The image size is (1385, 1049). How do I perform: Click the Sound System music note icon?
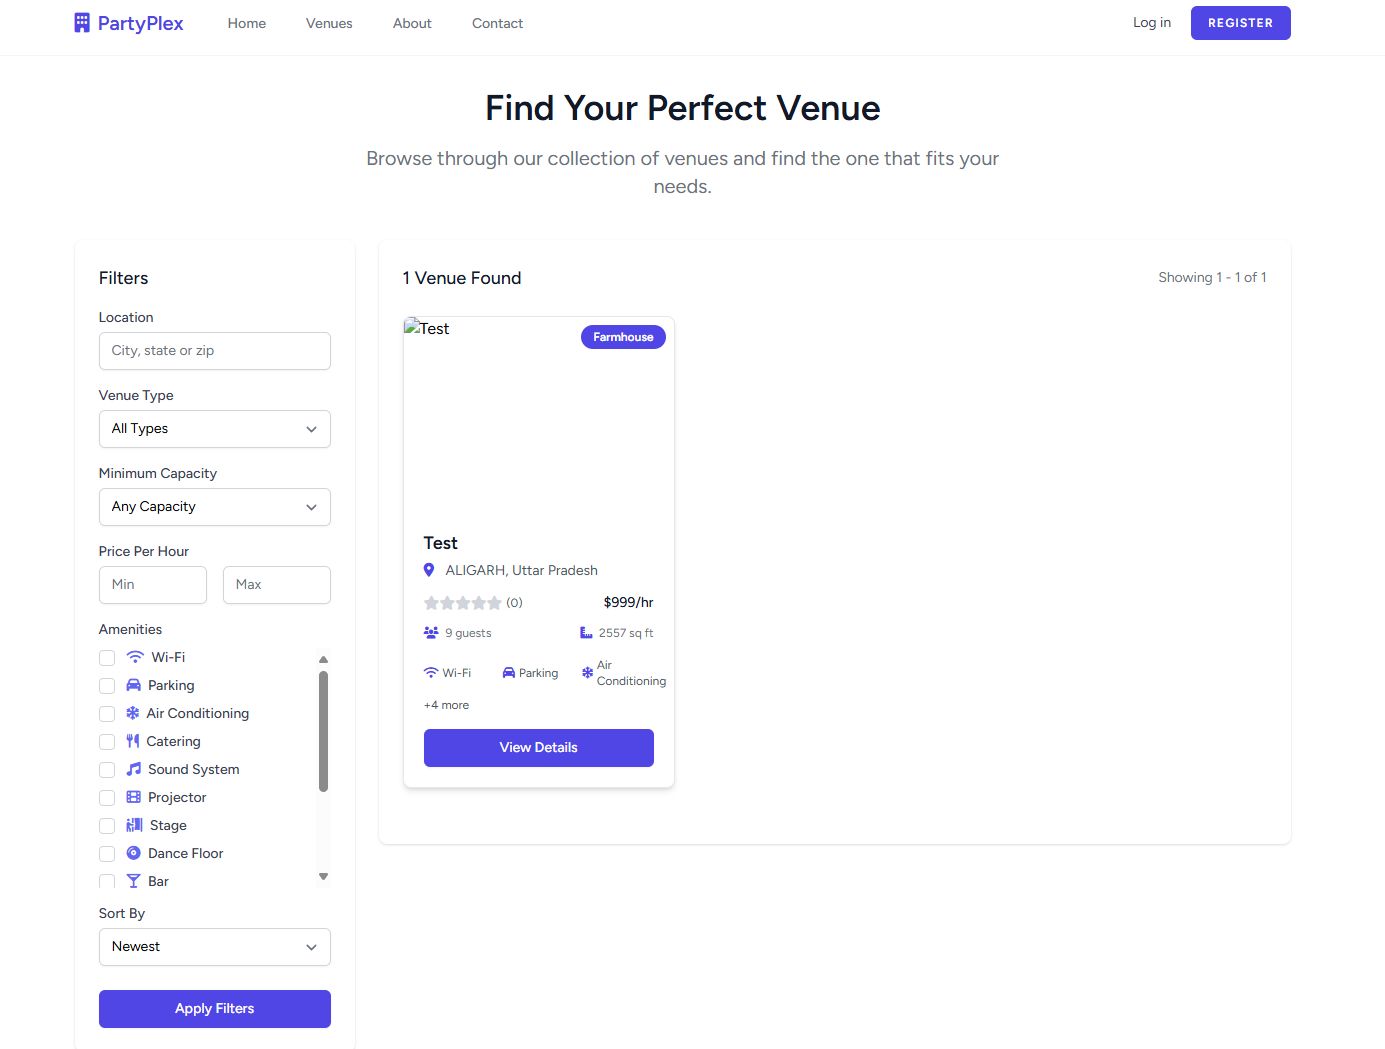(x=134, y=769)
